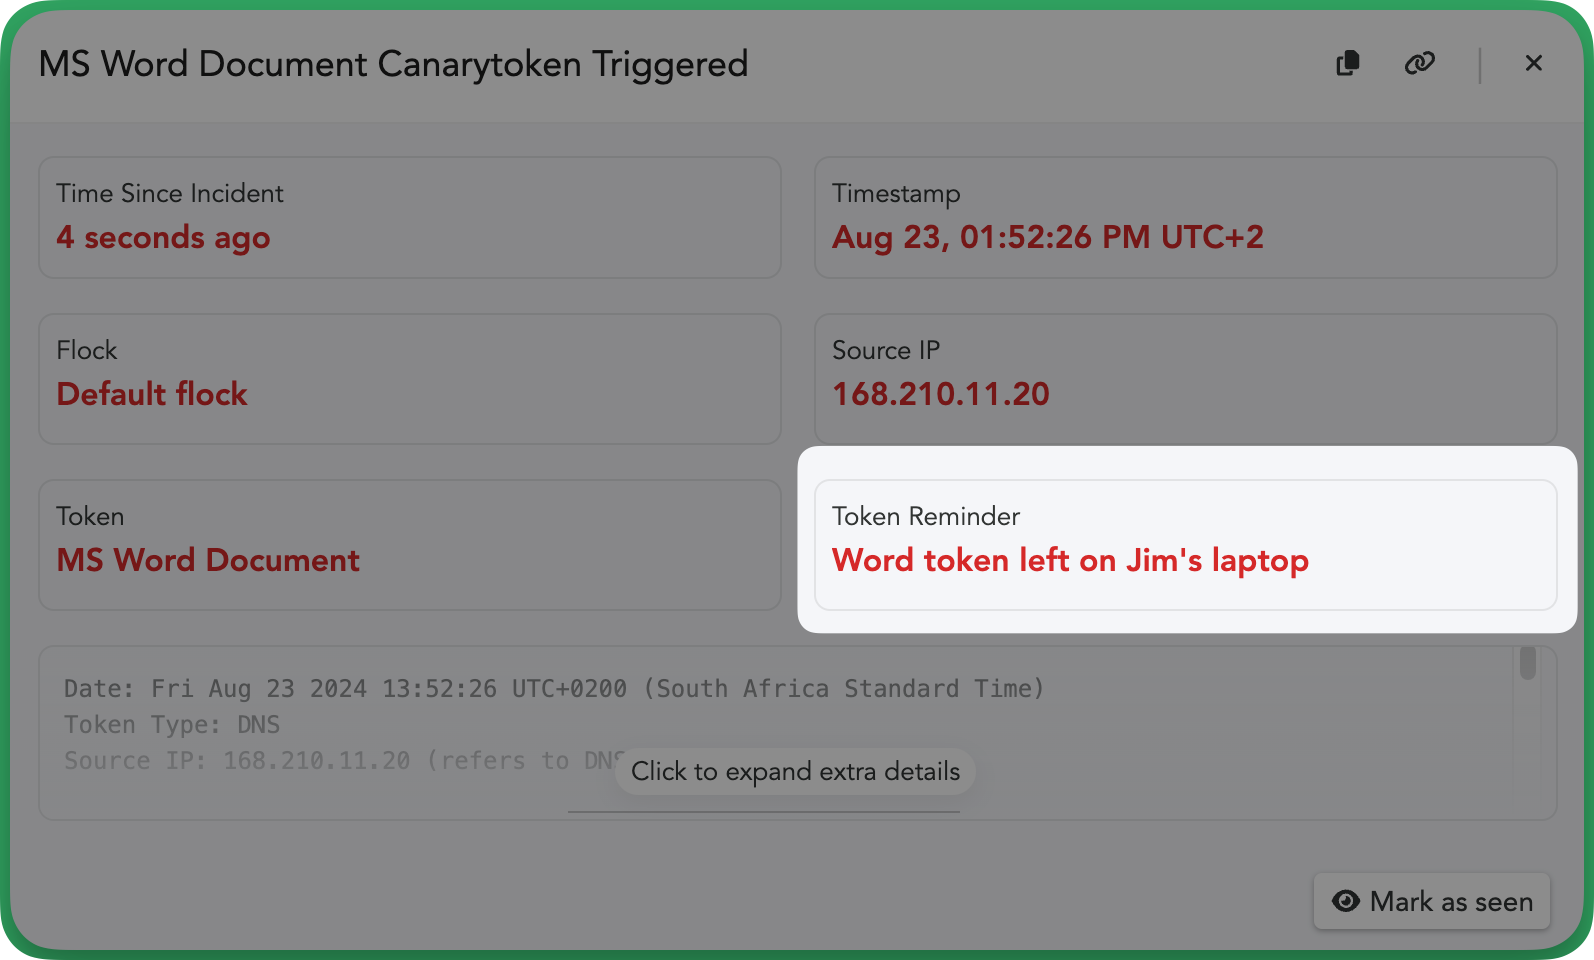Image resolution: width=1594 pixels, height=960 pixels.
Task: Click the Token Reminder label
Action: pyautogui.click(x=925, y=516)
